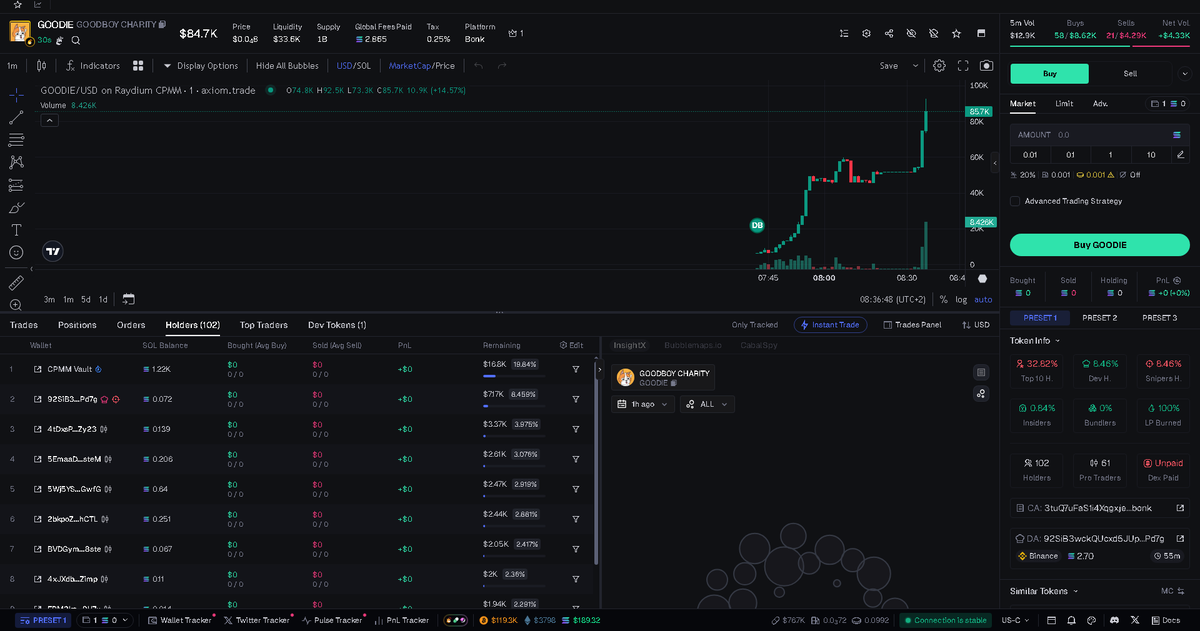The width and height of the screenshot is (1200, 631).
Task: Enter fullscreen chart mode
Action: pyautogui.click(x=963, y=66)
